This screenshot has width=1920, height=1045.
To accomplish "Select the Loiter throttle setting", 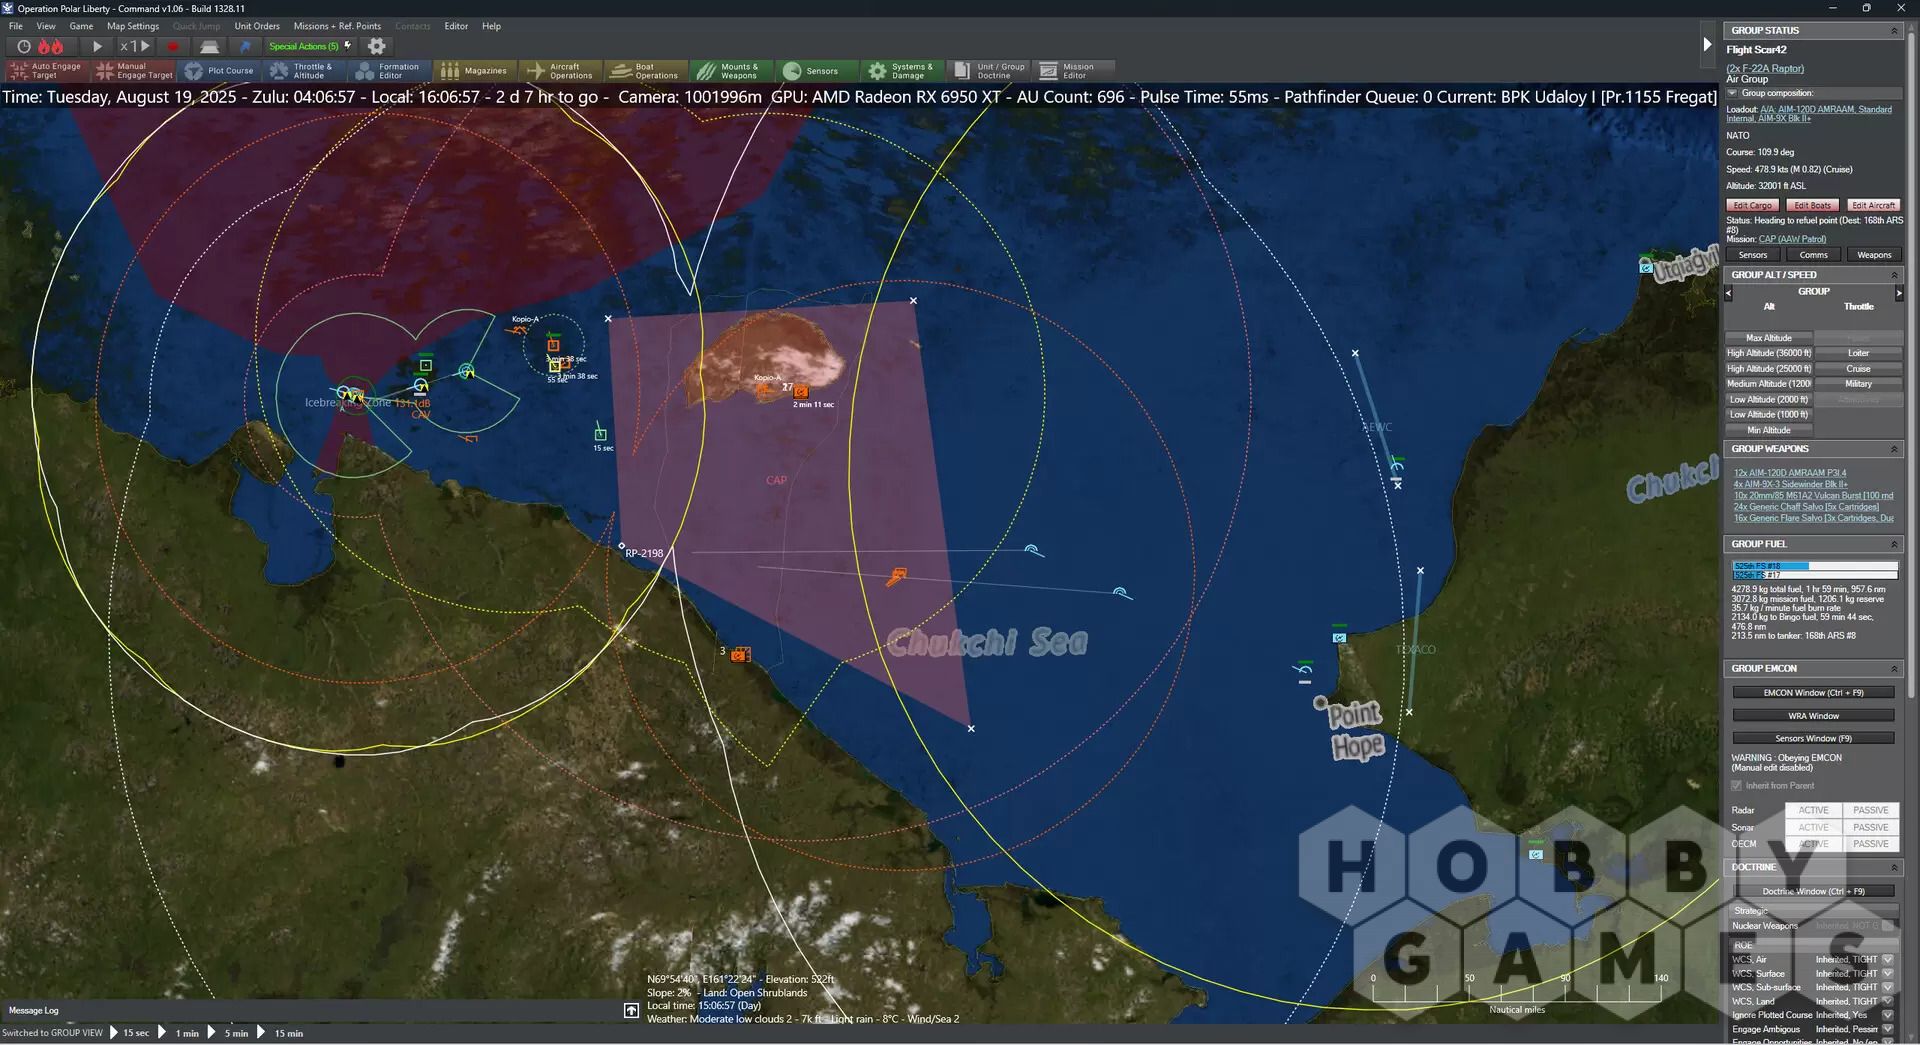I will pos(1858,353).
